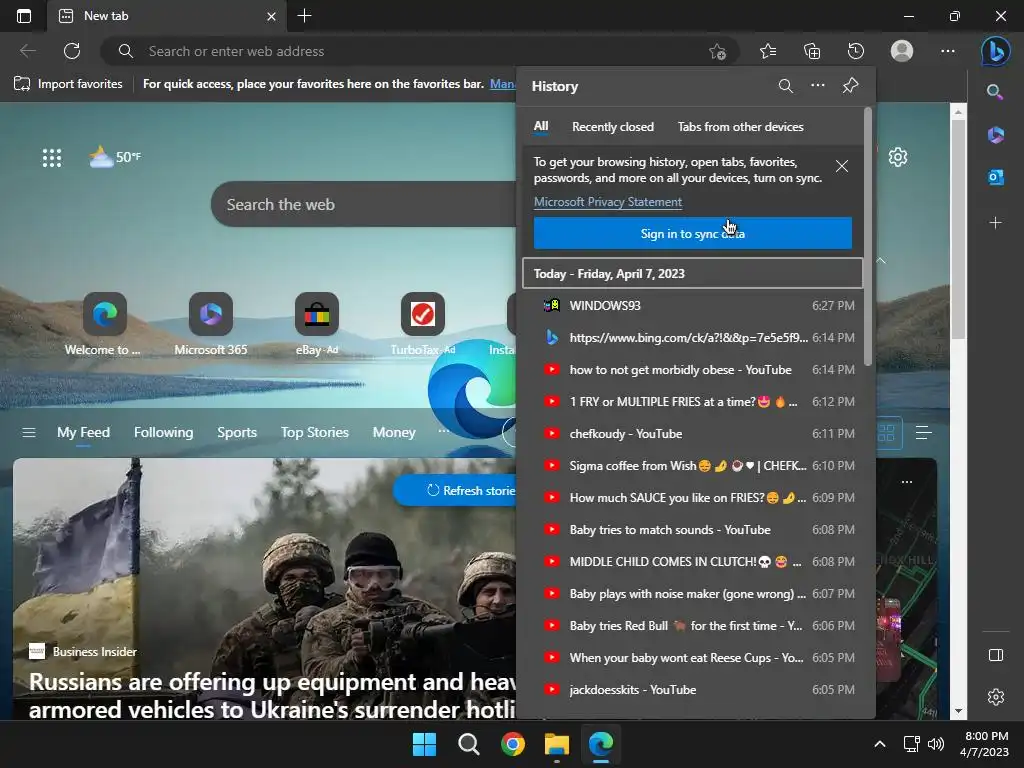The width and height of the screenshot is (1024, 768).
Task: Toggle sidebar visibility icon at bottom
Action: point(995,655)
